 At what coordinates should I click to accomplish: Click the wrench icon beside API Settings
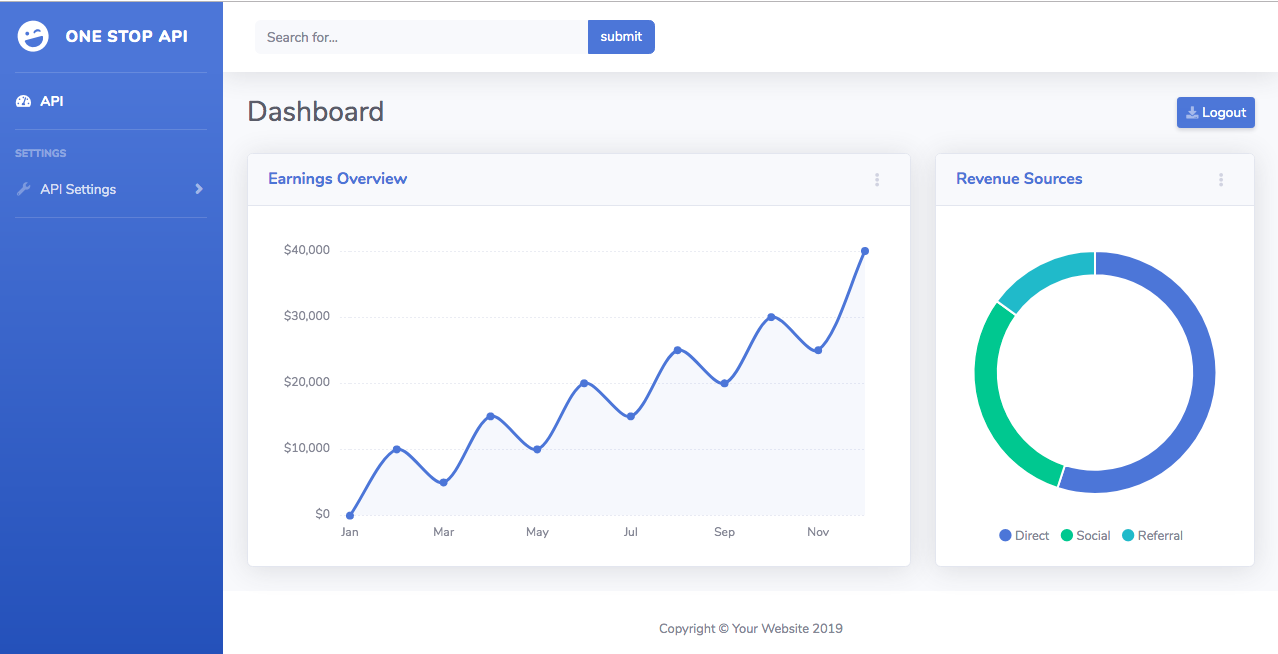pos(24,189)
